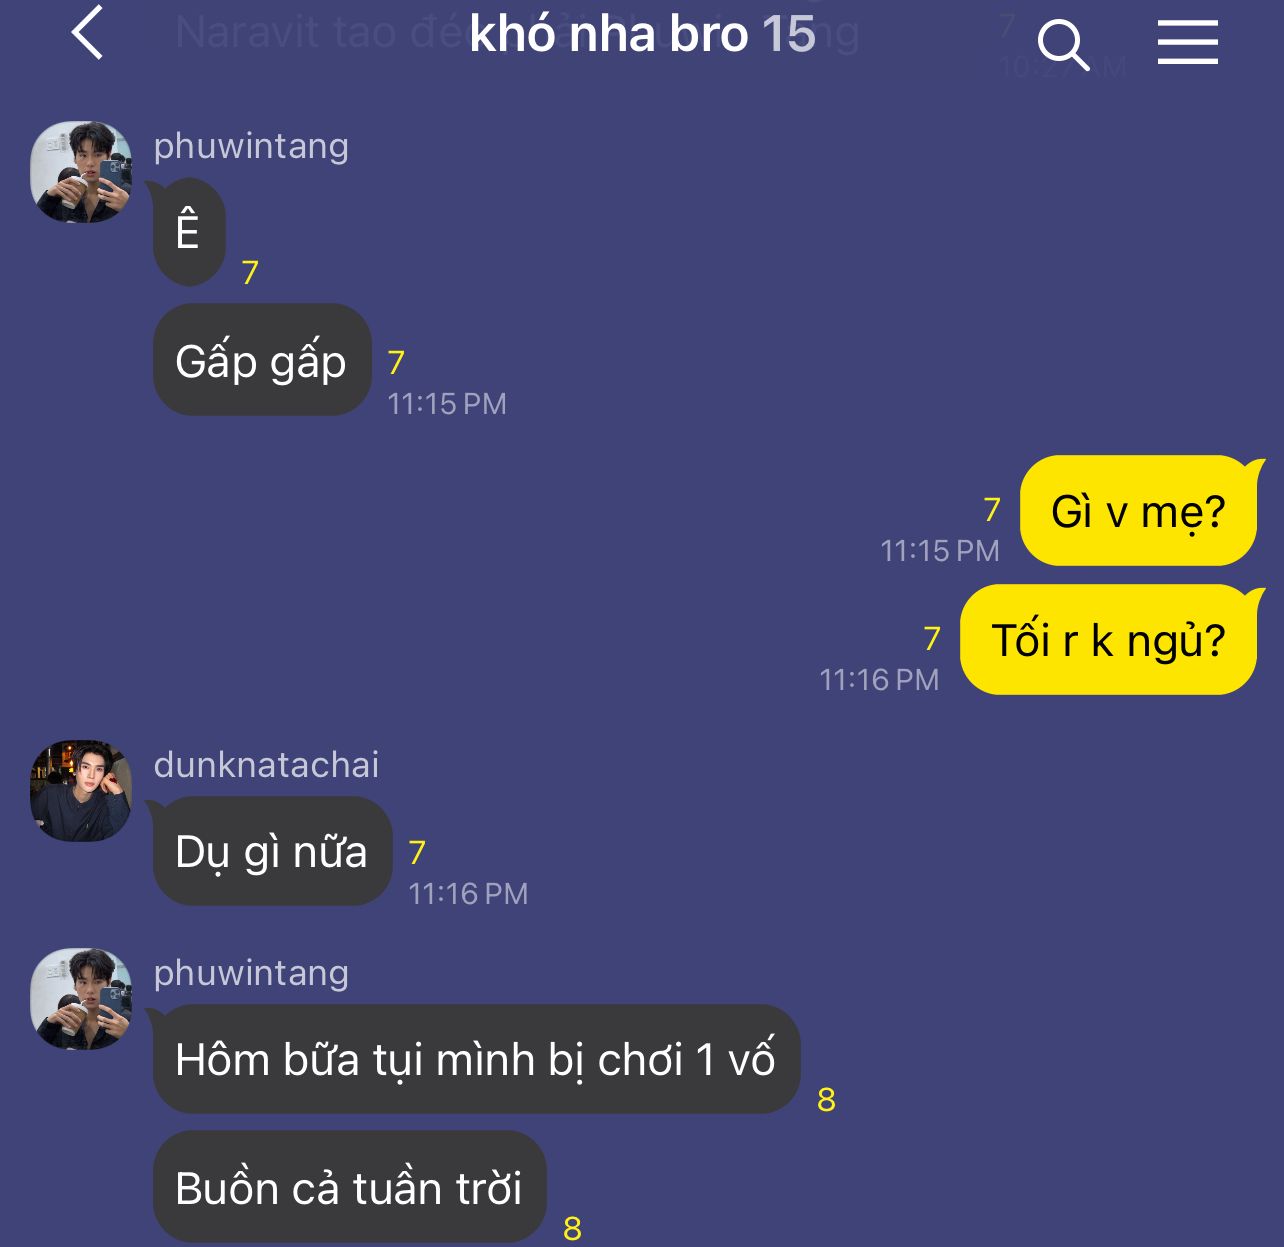Tap the yellow 'Tối r k ngủ?' bubble

tap(1108, 640)
